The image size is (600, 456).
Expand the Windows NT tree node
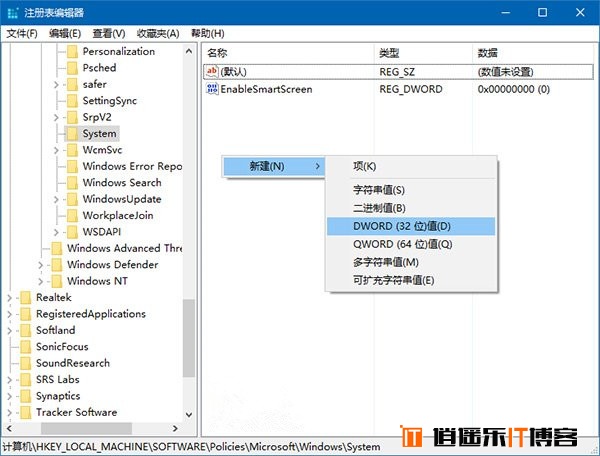41,282
